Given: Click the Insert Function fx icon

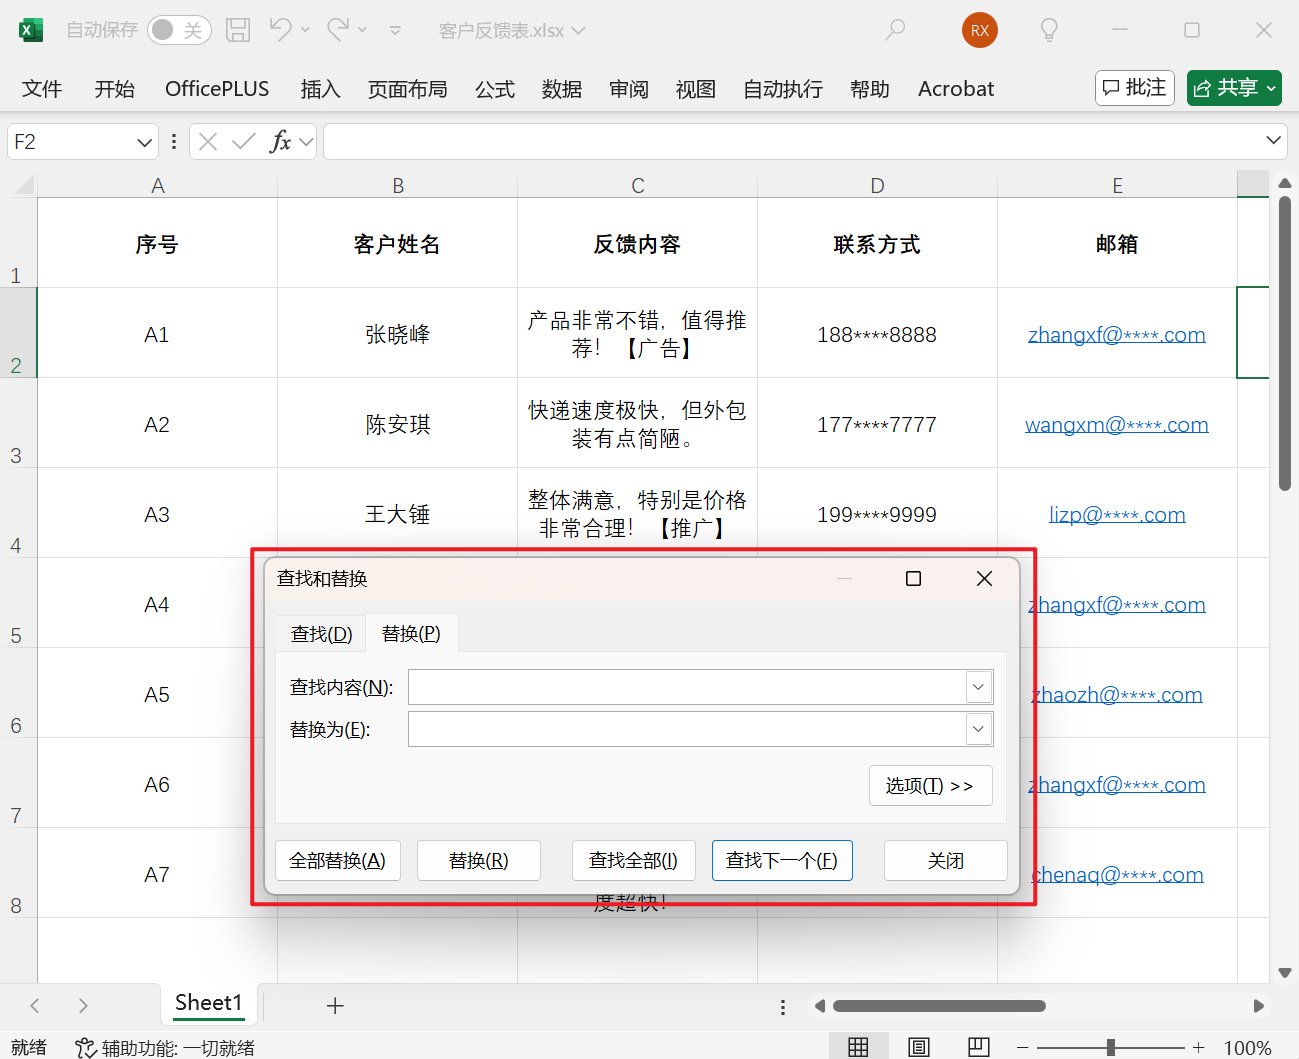Looking at the screenshot, I should tap(281, 141).
